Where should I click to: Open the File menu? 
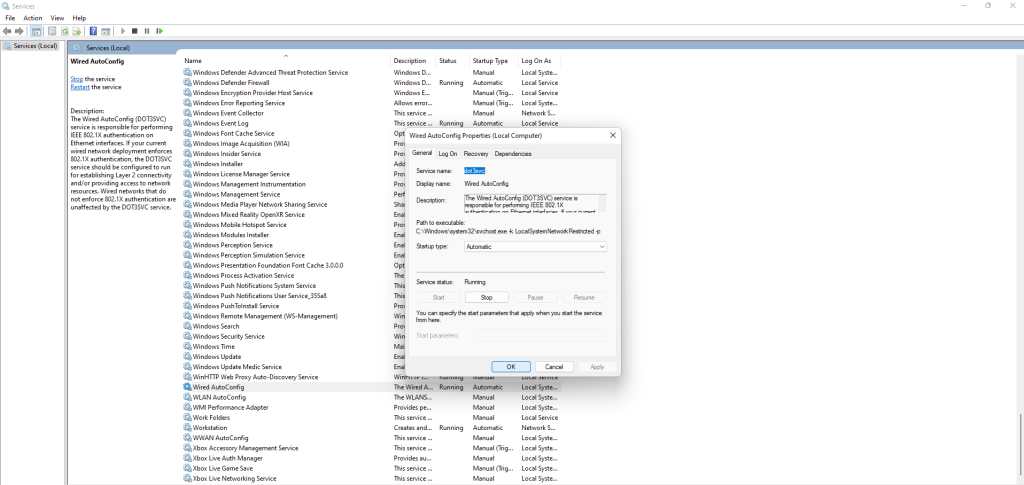10,18
